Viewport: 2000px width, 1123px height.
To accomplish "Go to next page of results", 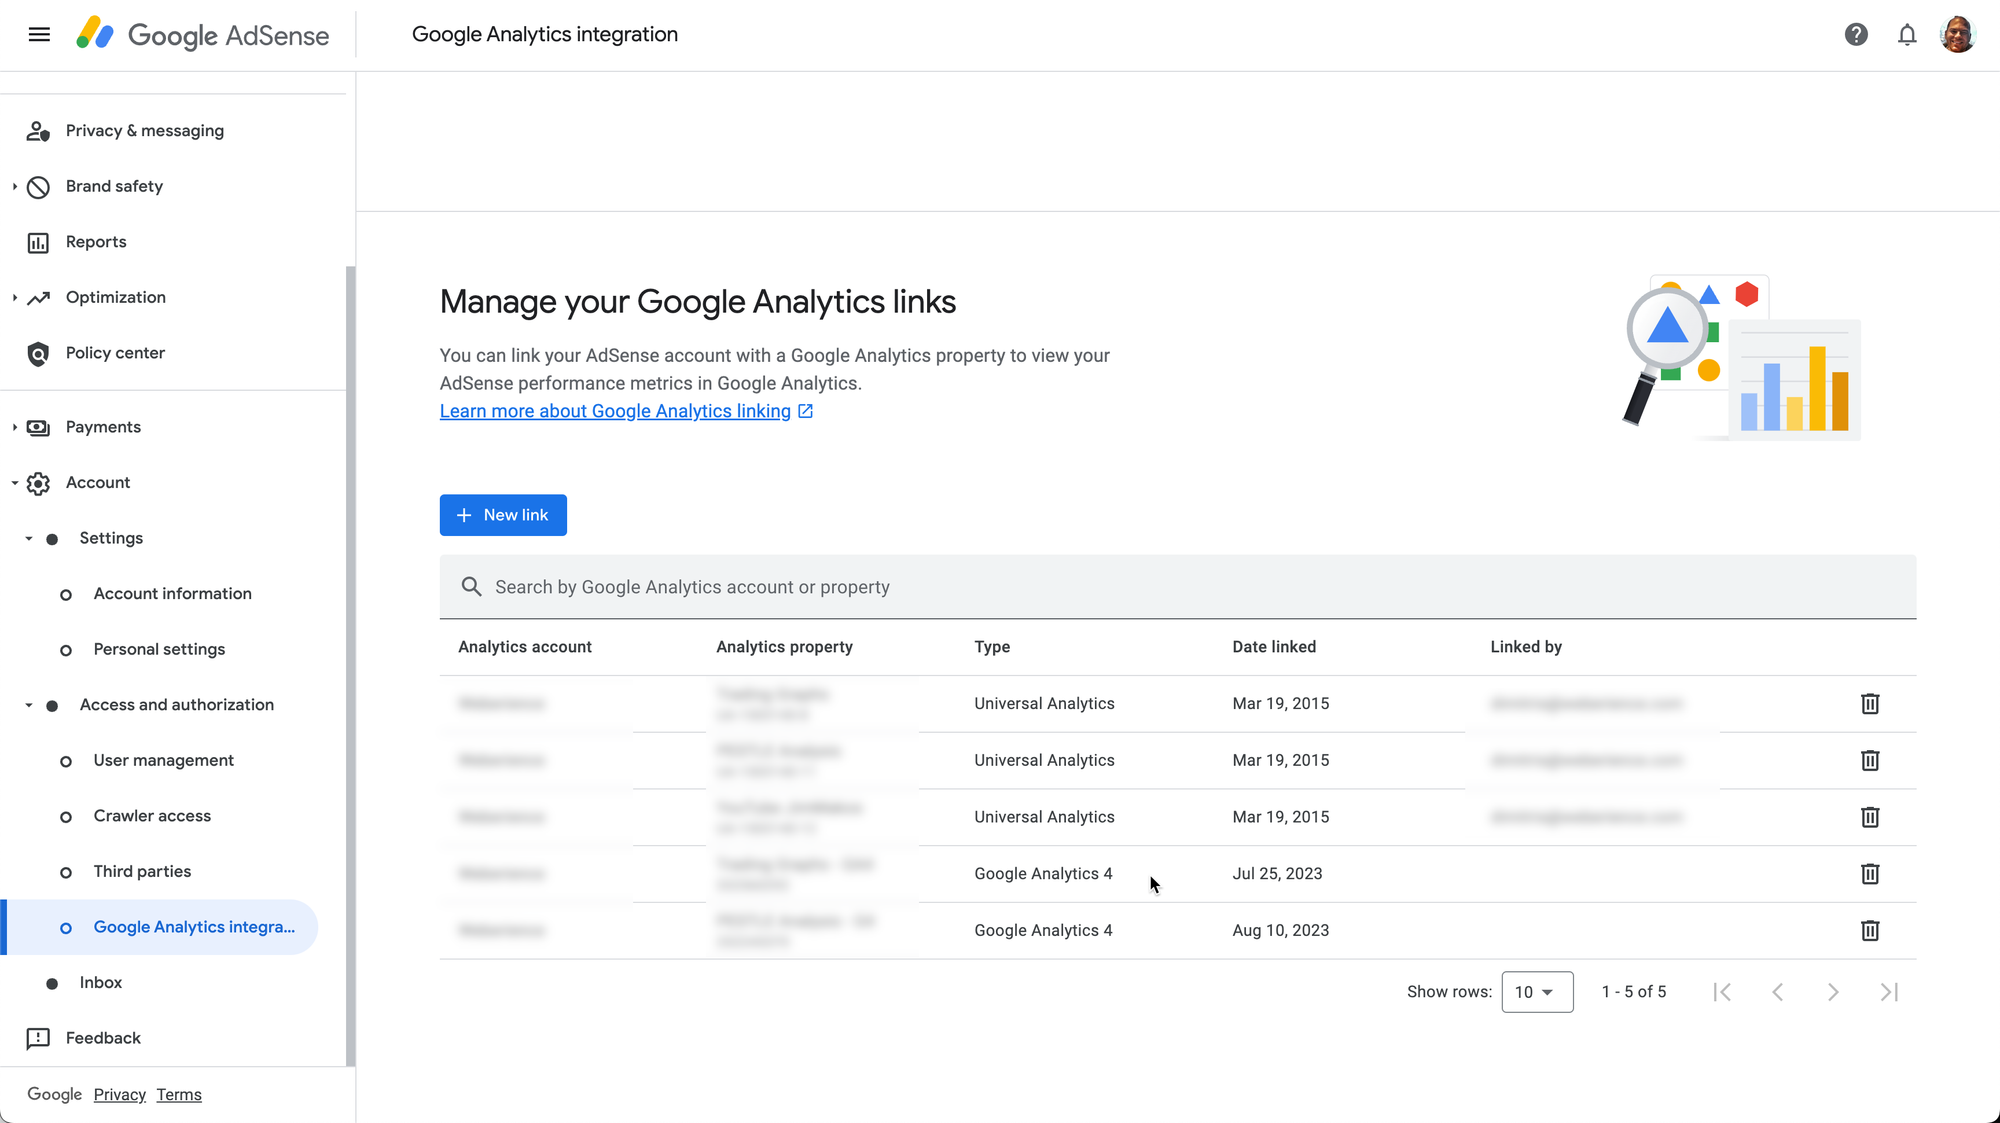I will pyautogui.click(x=1832, y=992).
